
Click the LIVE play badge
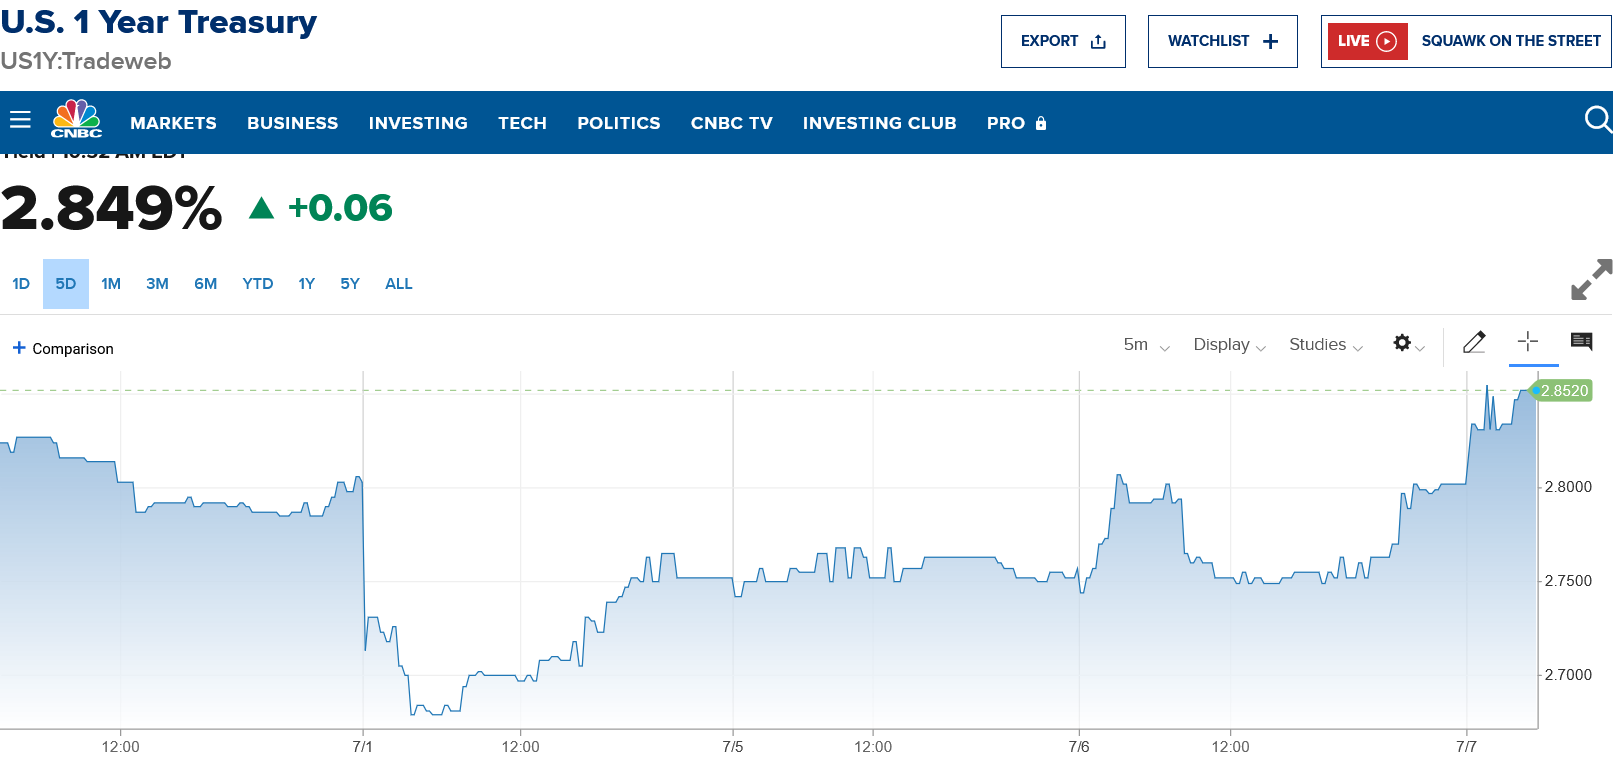coord(1367,41)
